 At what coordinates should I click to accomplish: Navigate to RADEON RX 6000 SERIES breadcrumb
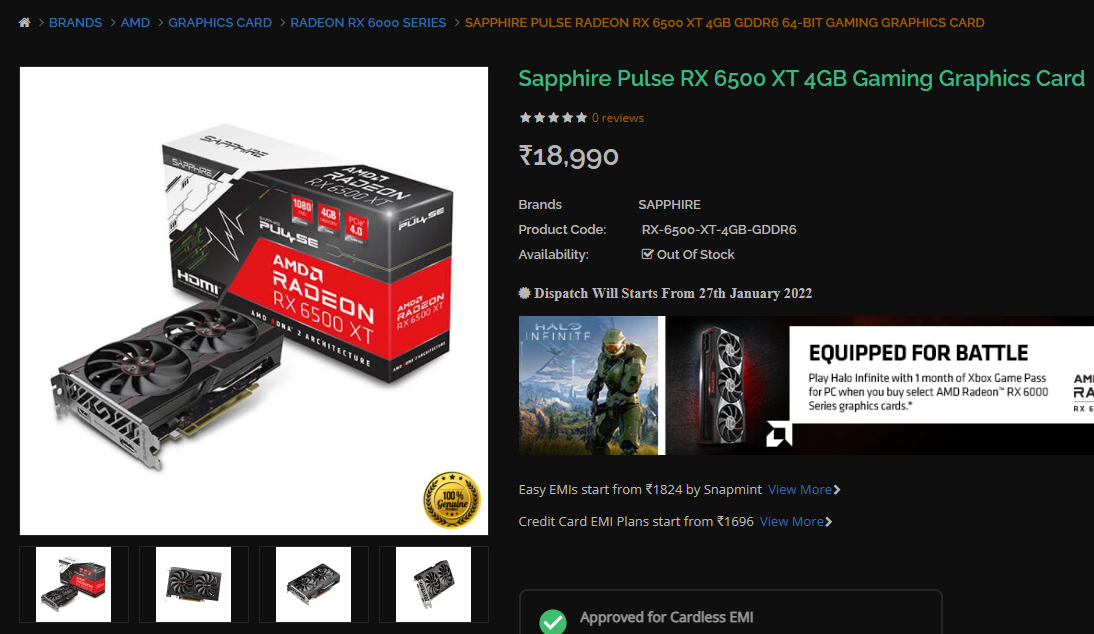point(368,22)
